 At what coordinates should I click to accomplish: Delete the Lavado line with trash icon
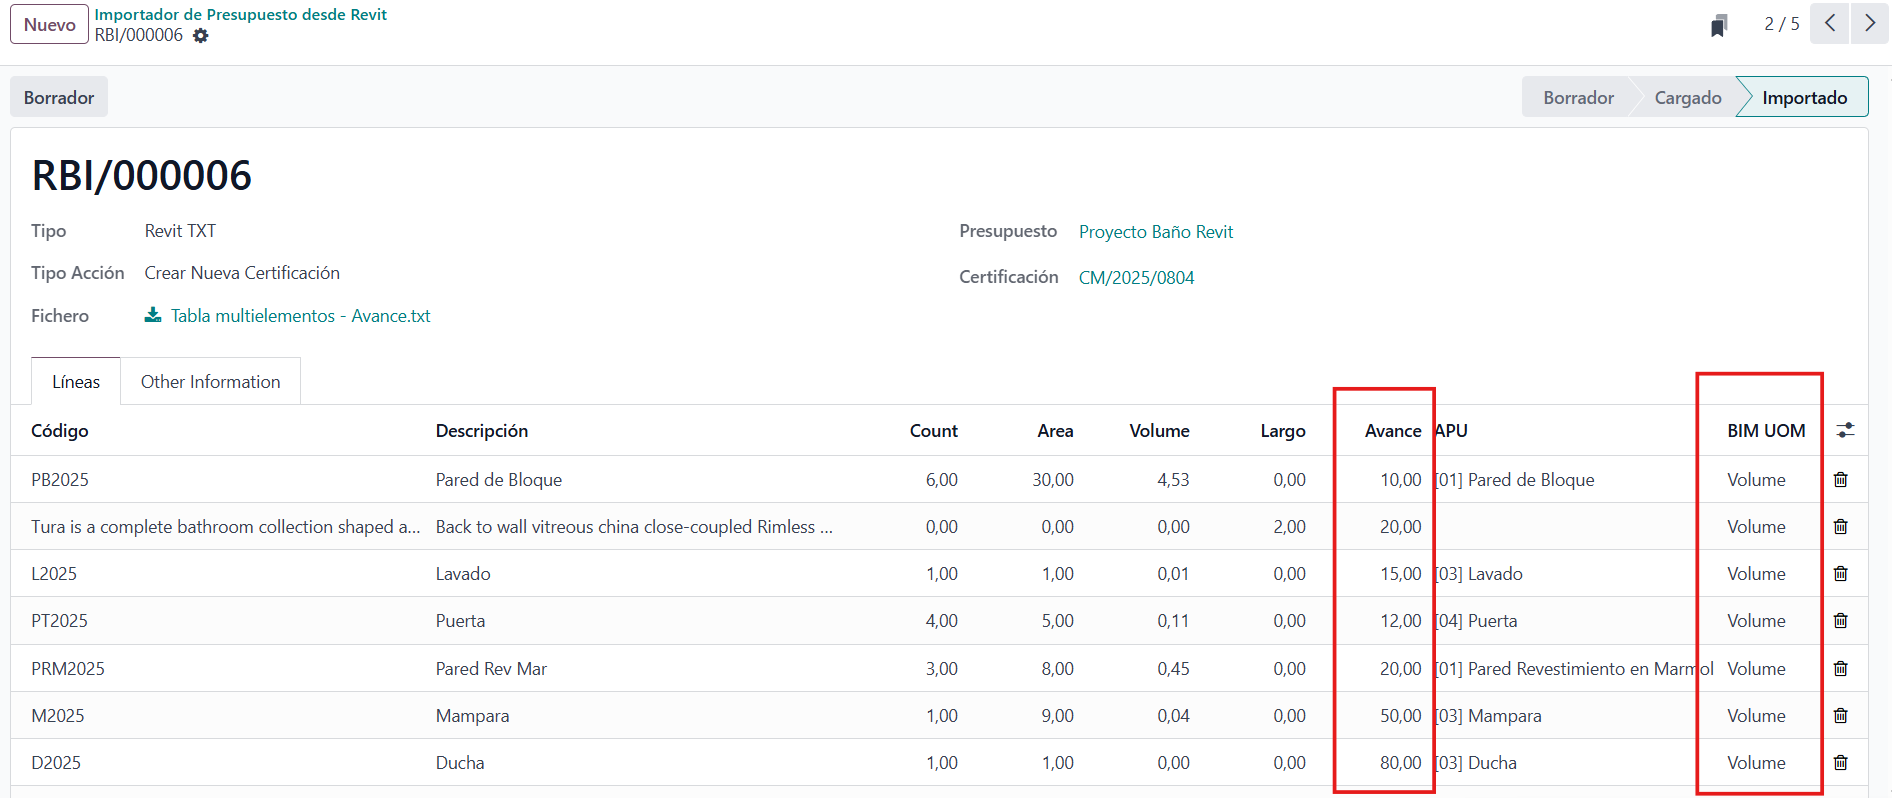(1840, 574)
